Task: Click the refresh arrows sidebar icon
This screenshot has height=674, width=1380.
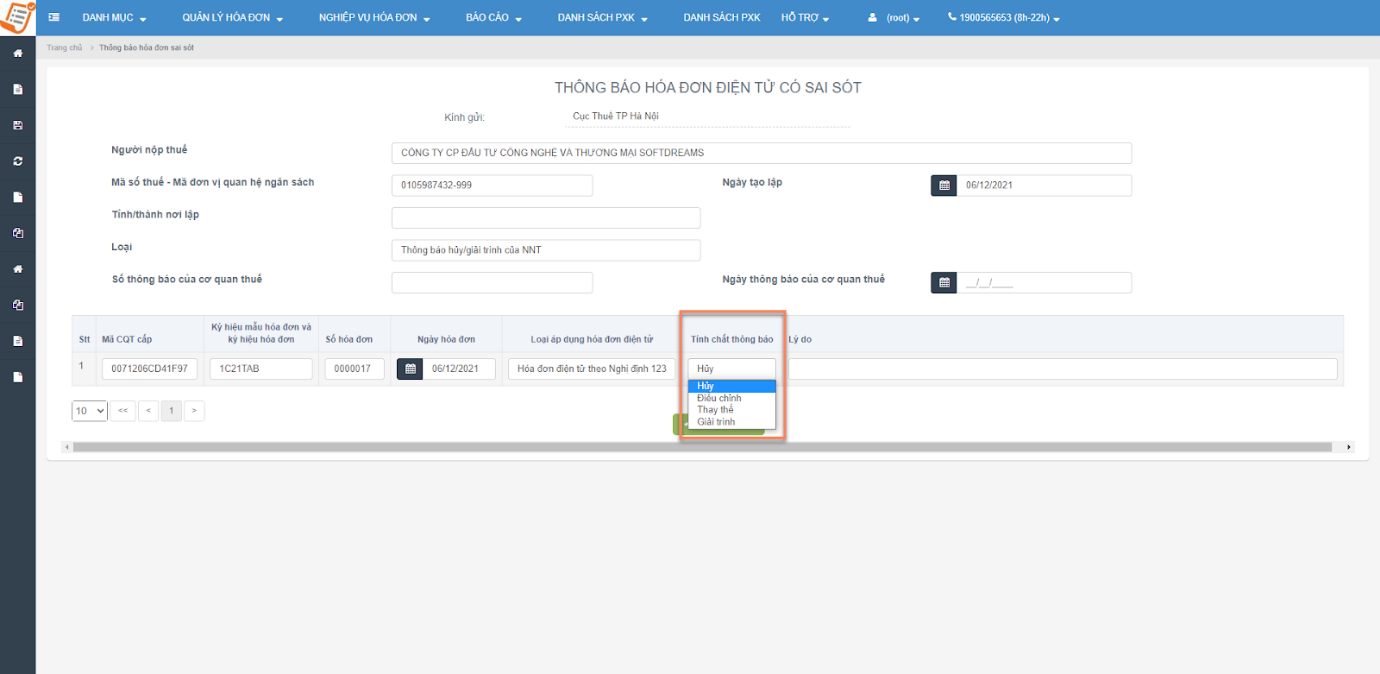Action: tap(17, 161)
